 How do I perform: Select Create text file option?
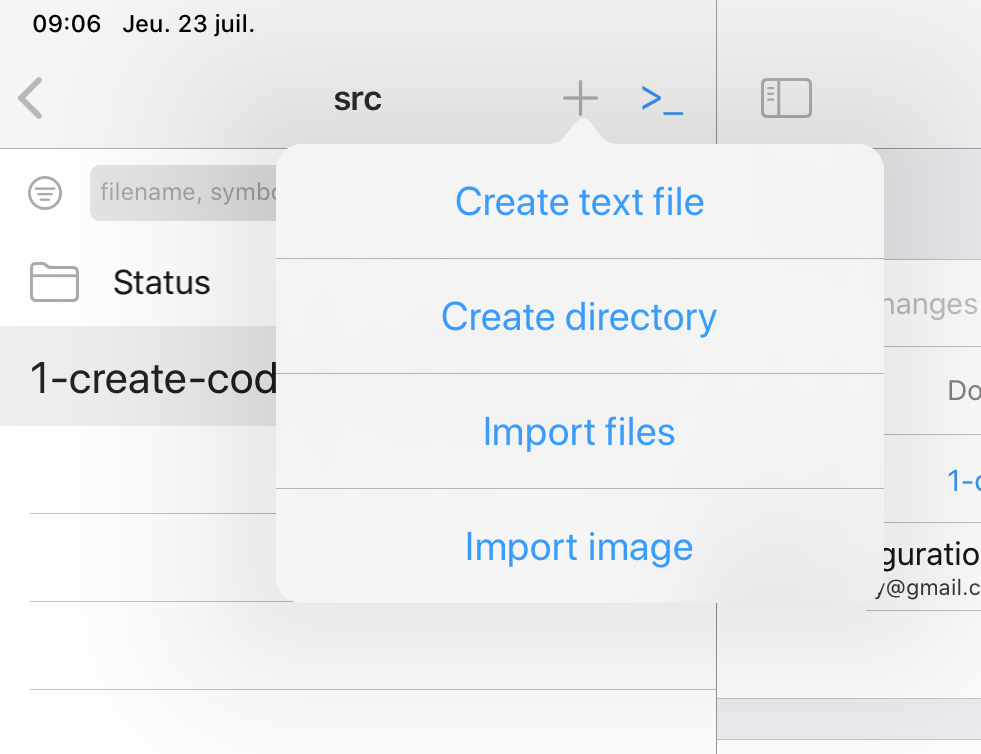tap(579, 202)
